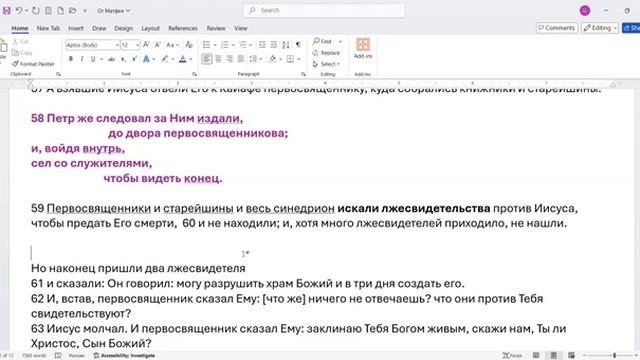Click the Replace button
The width and height of the screenshot is (640, 360).
pos(326,53)
